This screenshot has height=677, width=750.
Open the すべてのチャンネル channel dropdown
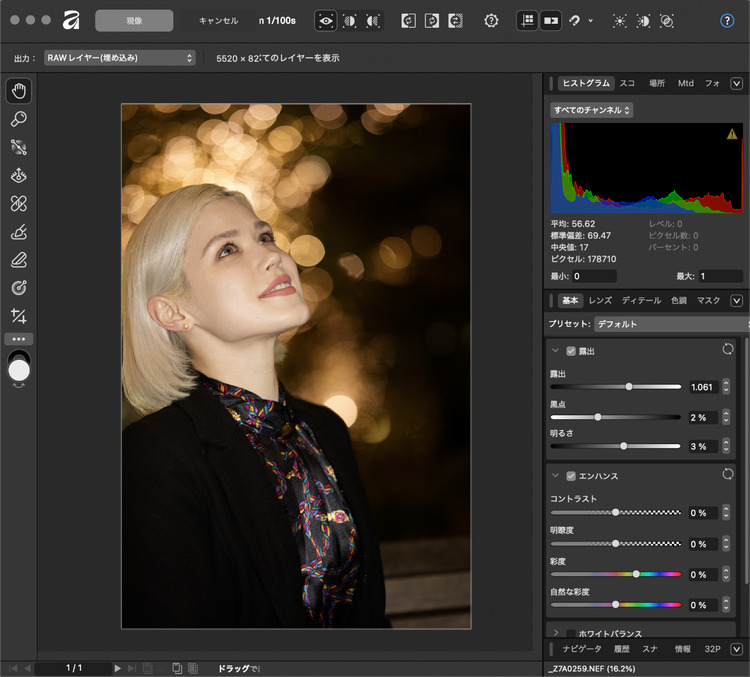click(x=591, y=110)
